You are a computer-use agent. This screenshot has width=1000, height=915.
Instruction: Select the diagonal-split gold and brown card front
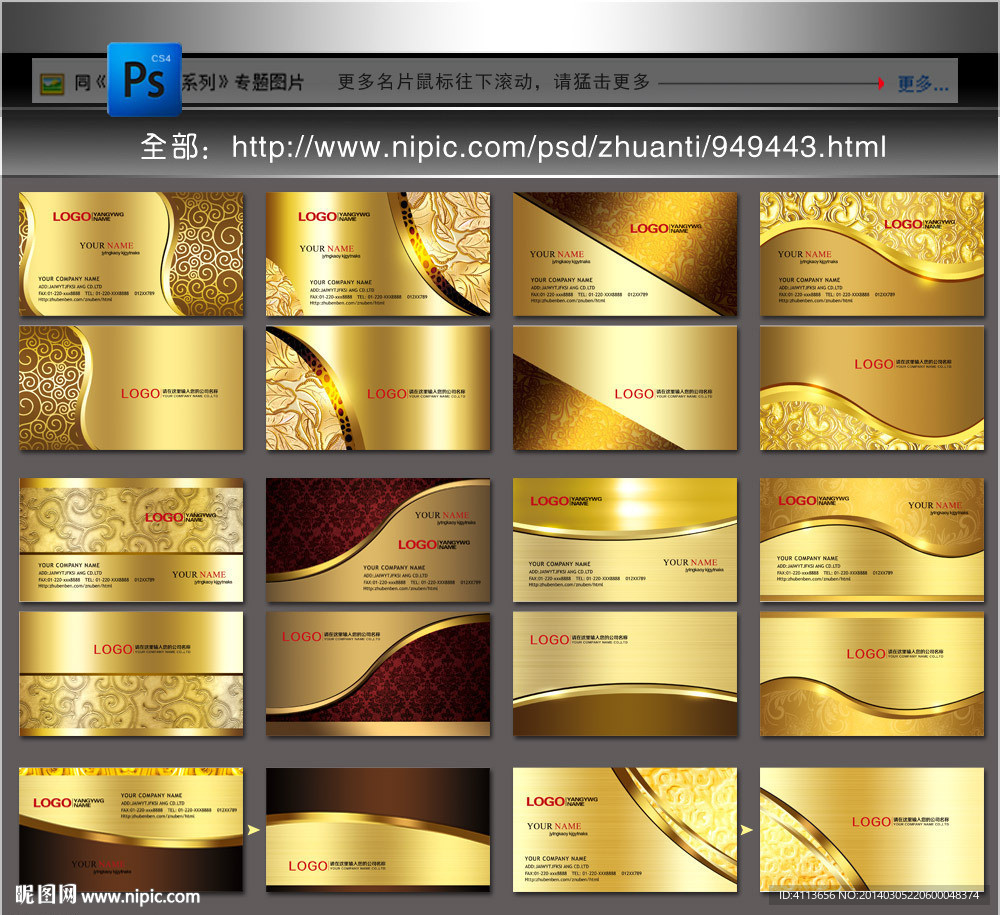point(625,254)
